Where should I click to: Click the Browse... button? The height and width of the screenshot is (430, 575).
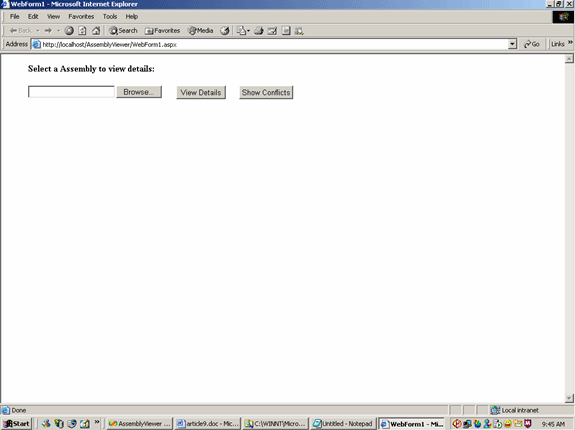coord(139,92)
